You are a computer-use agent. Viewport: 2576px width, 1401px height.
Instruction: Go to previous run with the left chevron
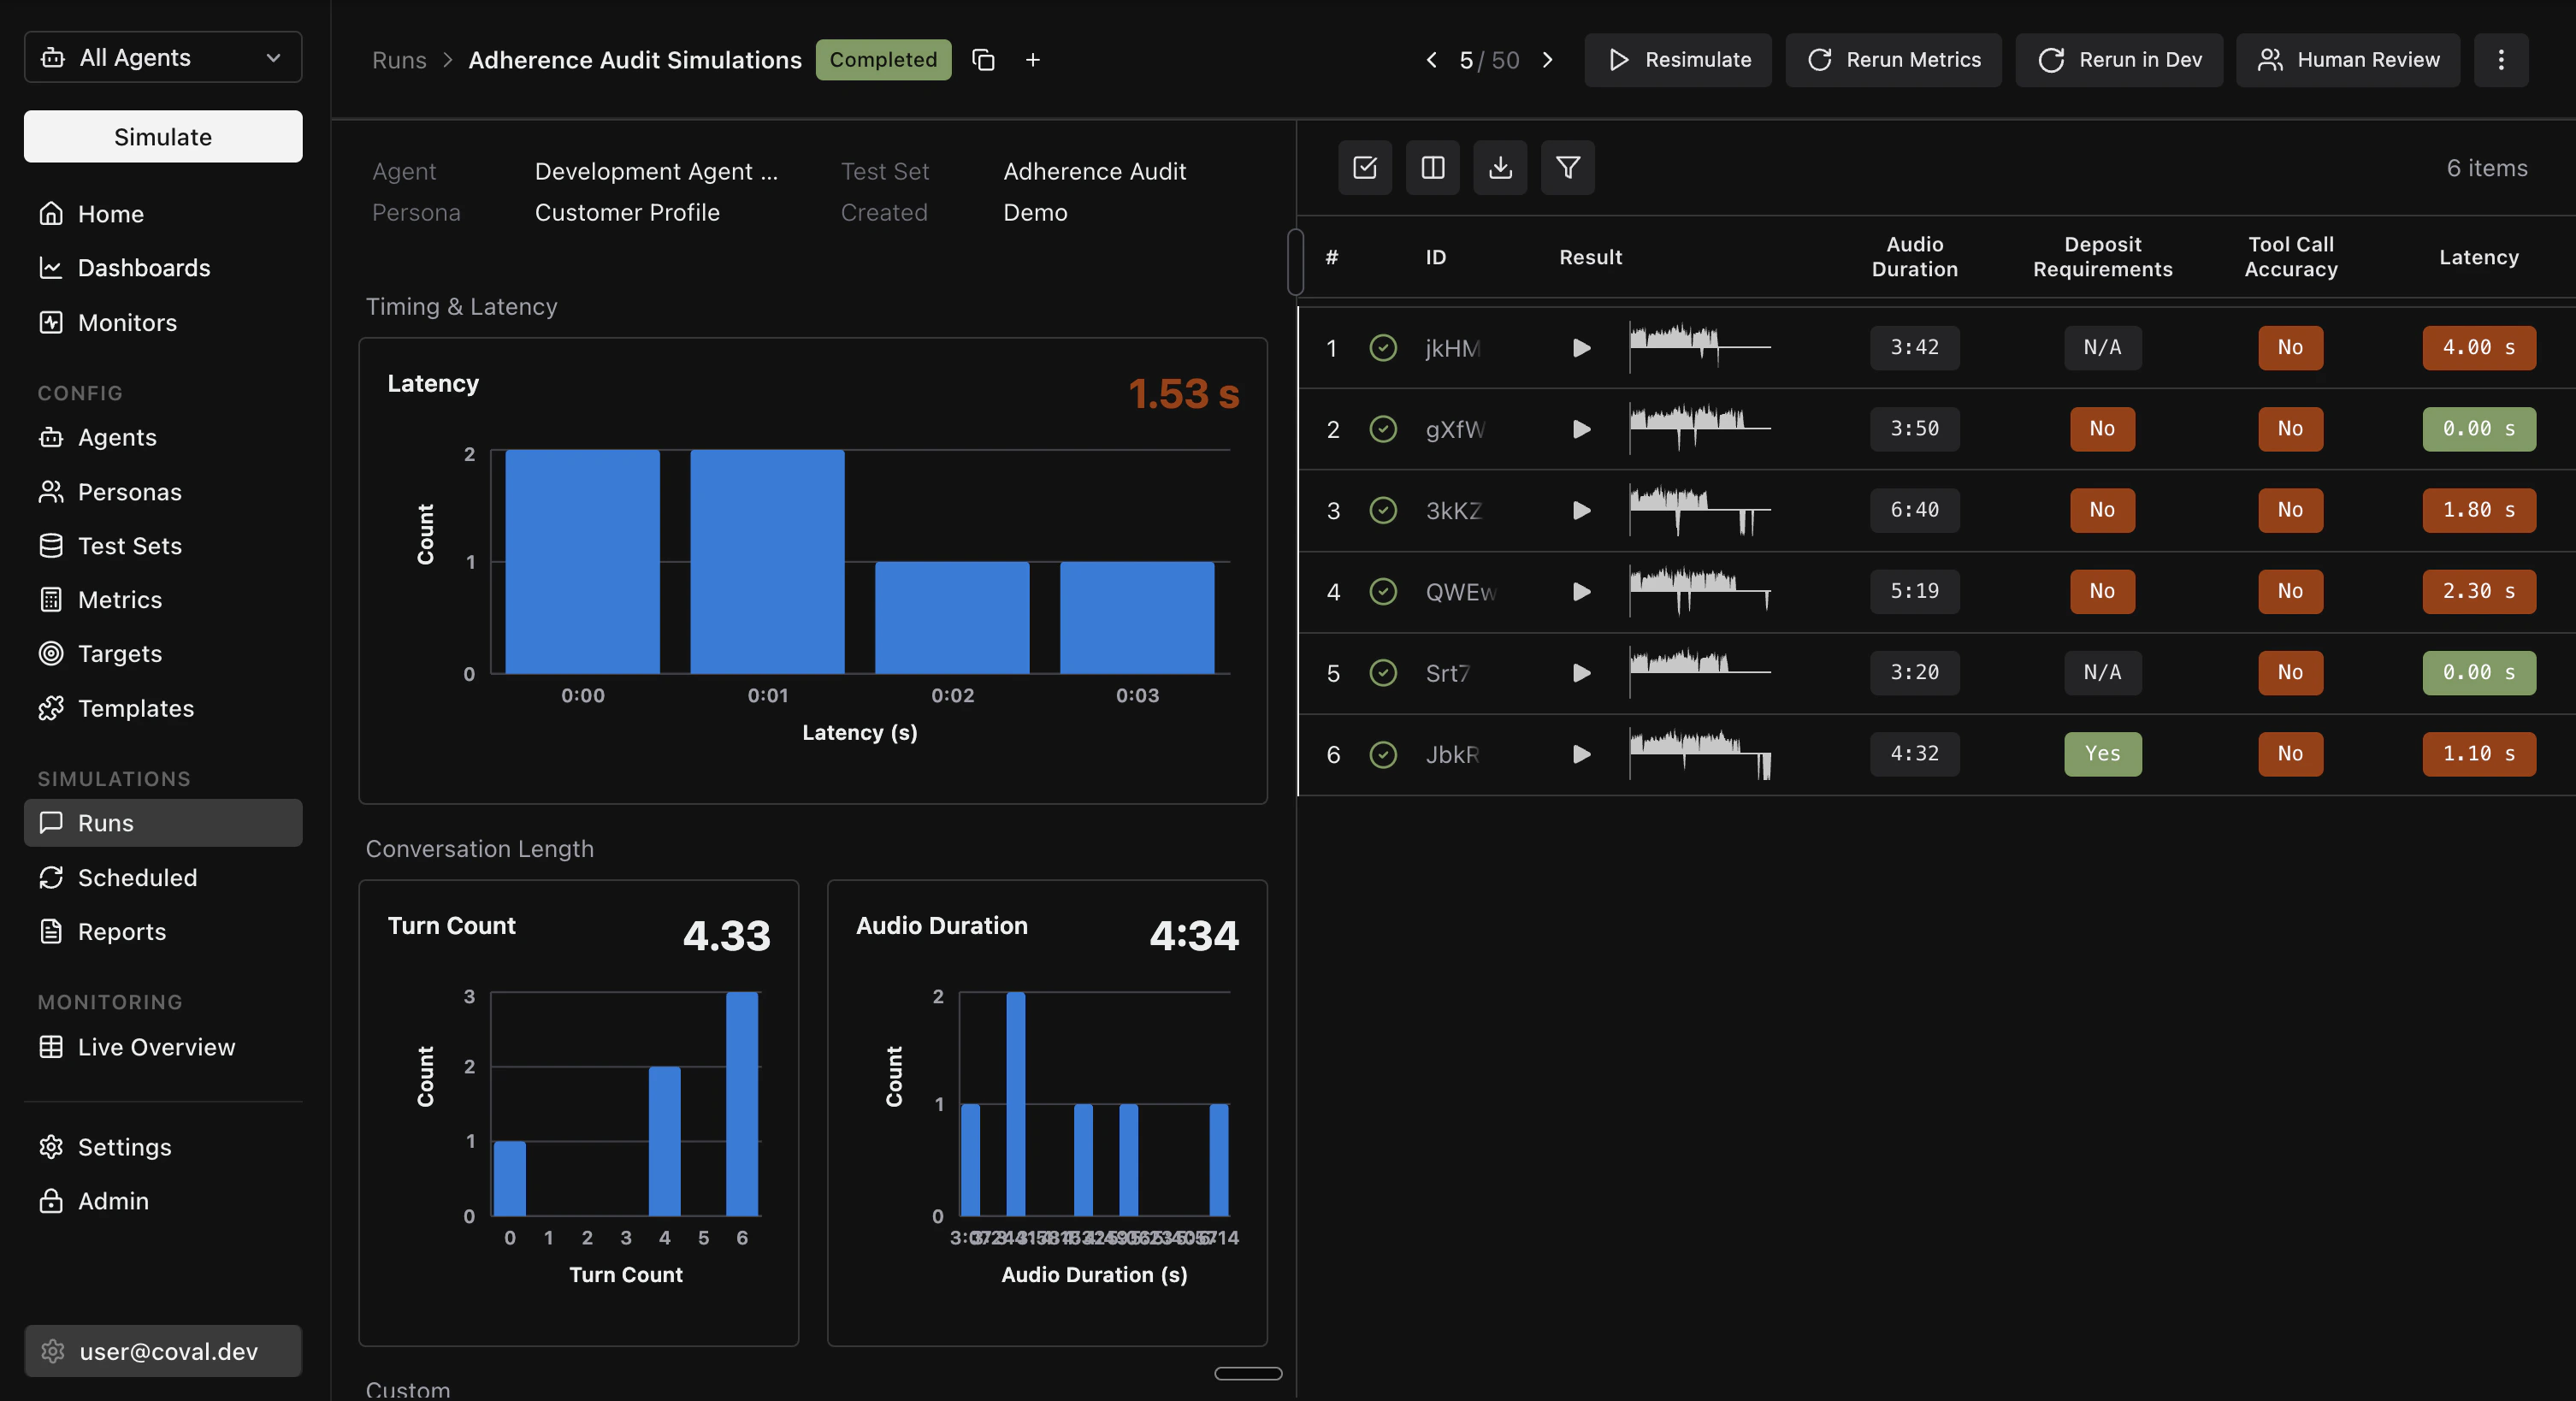[1430, 60]
